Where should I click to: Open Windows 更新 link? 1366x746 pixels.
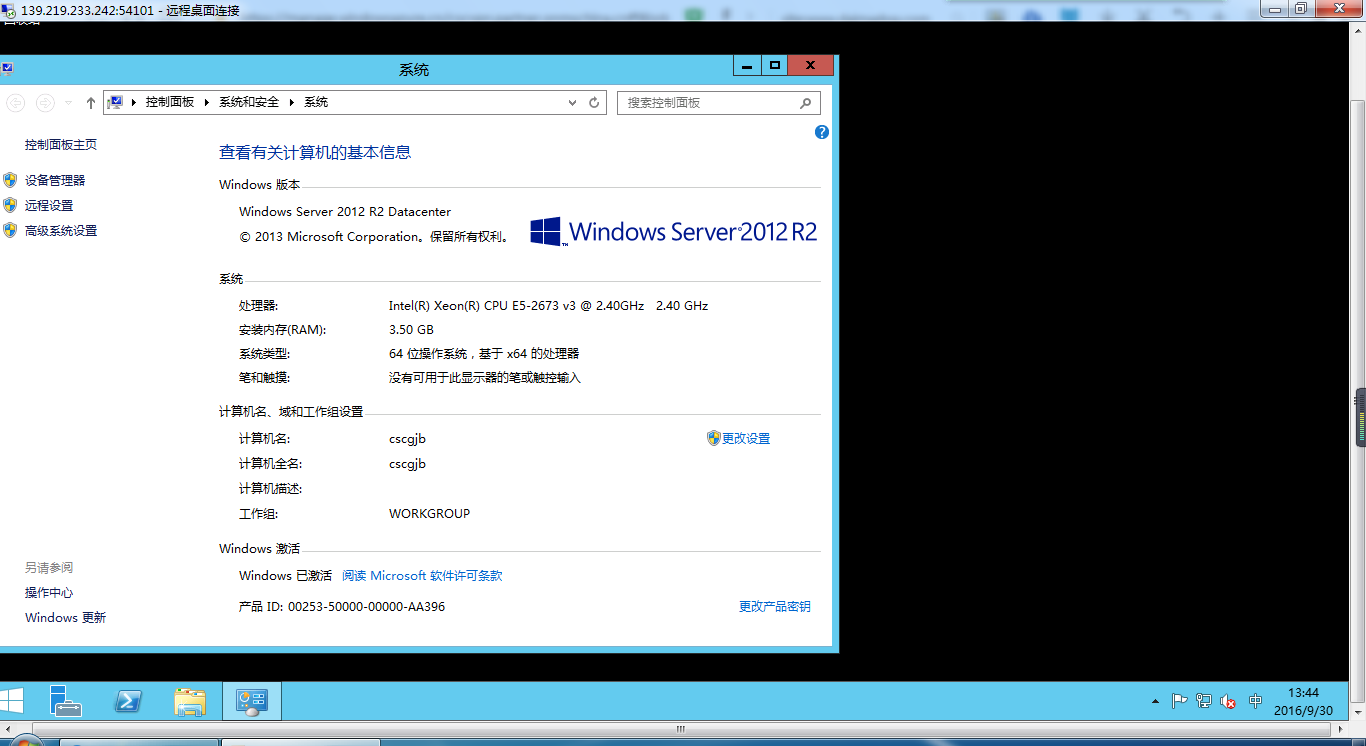pyautogui.click(x=65, y=618)
